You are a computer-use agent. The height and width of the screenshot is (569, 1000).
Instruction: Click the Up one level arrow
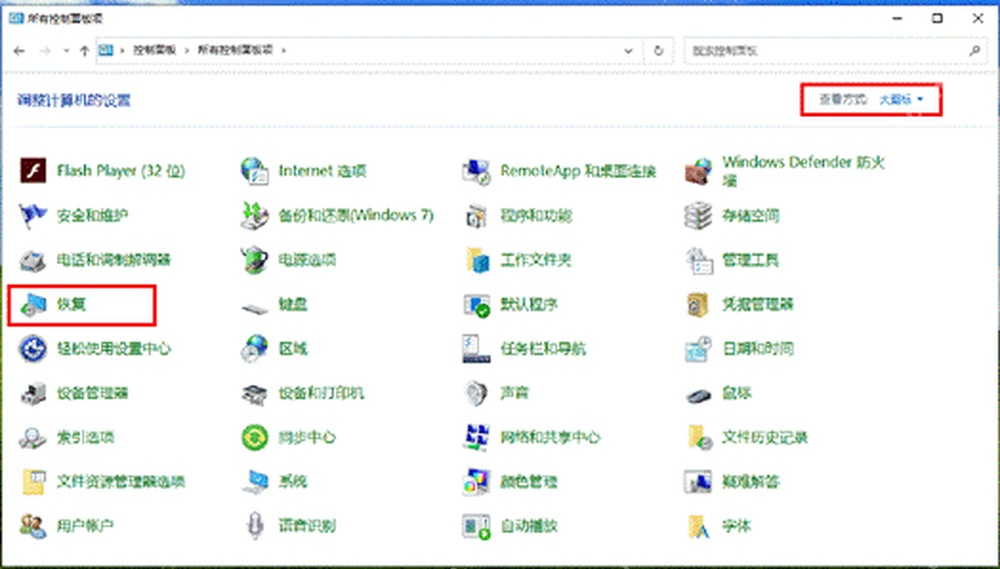84,50
